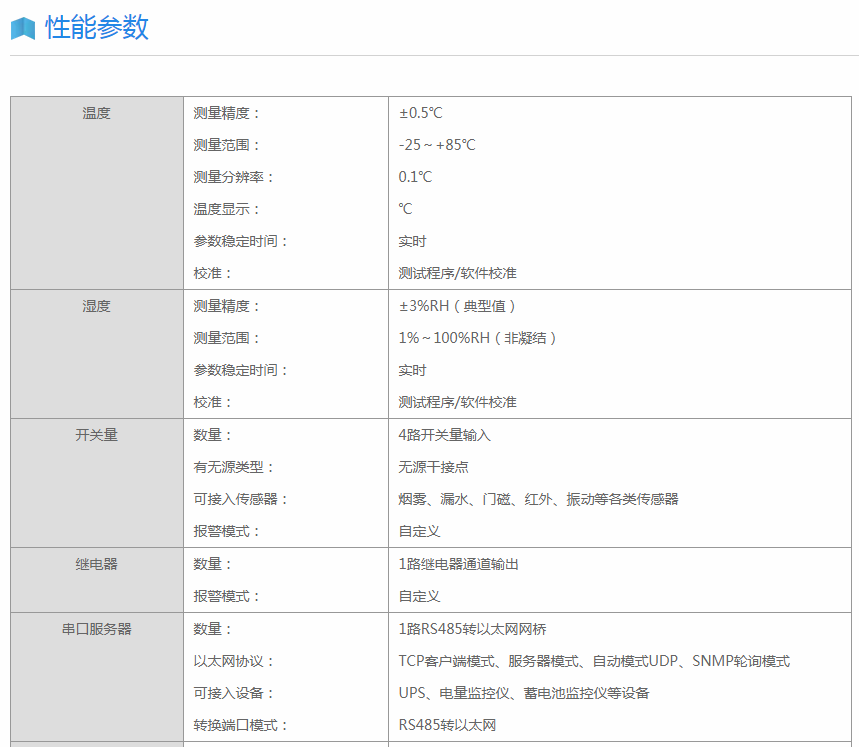Screen dimensions: 859x747
Task: Click the blue book icon beside 性能参数
Action: point(23,29)
